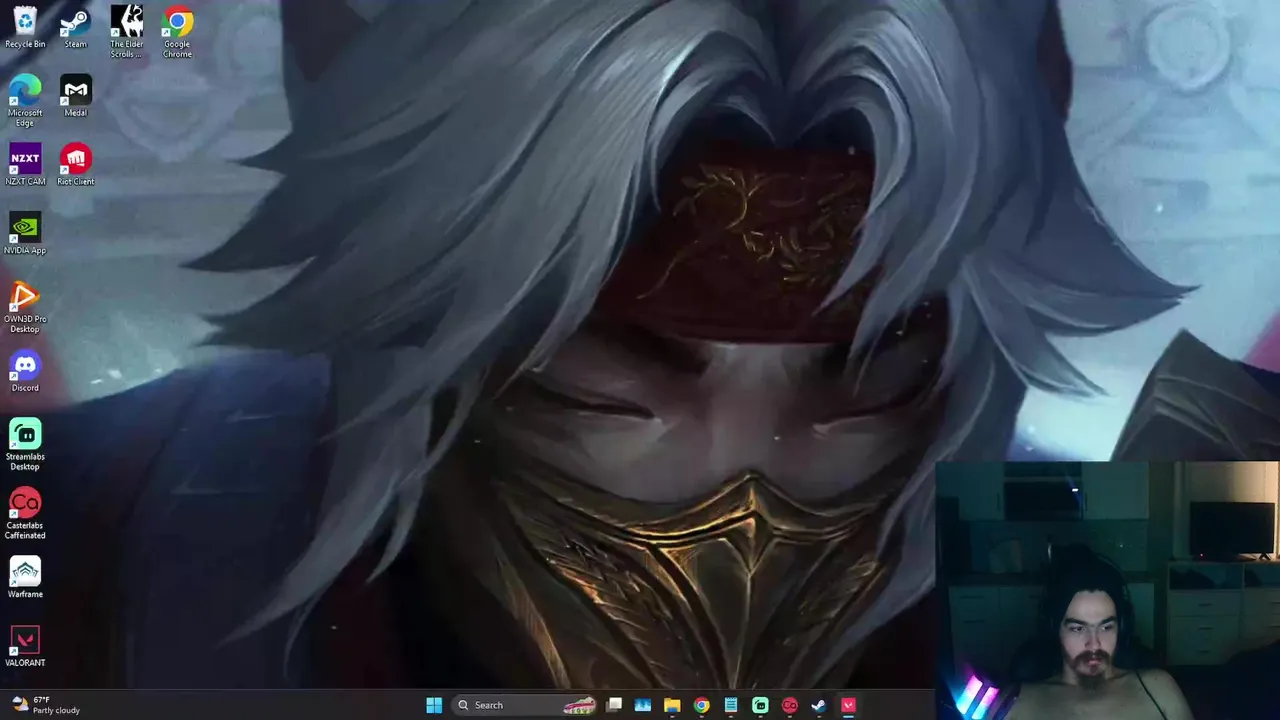The width and height of the screenshot is (1280, 720).
Task: Launch Steam from the desktop shortcut
Action: [75, 27]
